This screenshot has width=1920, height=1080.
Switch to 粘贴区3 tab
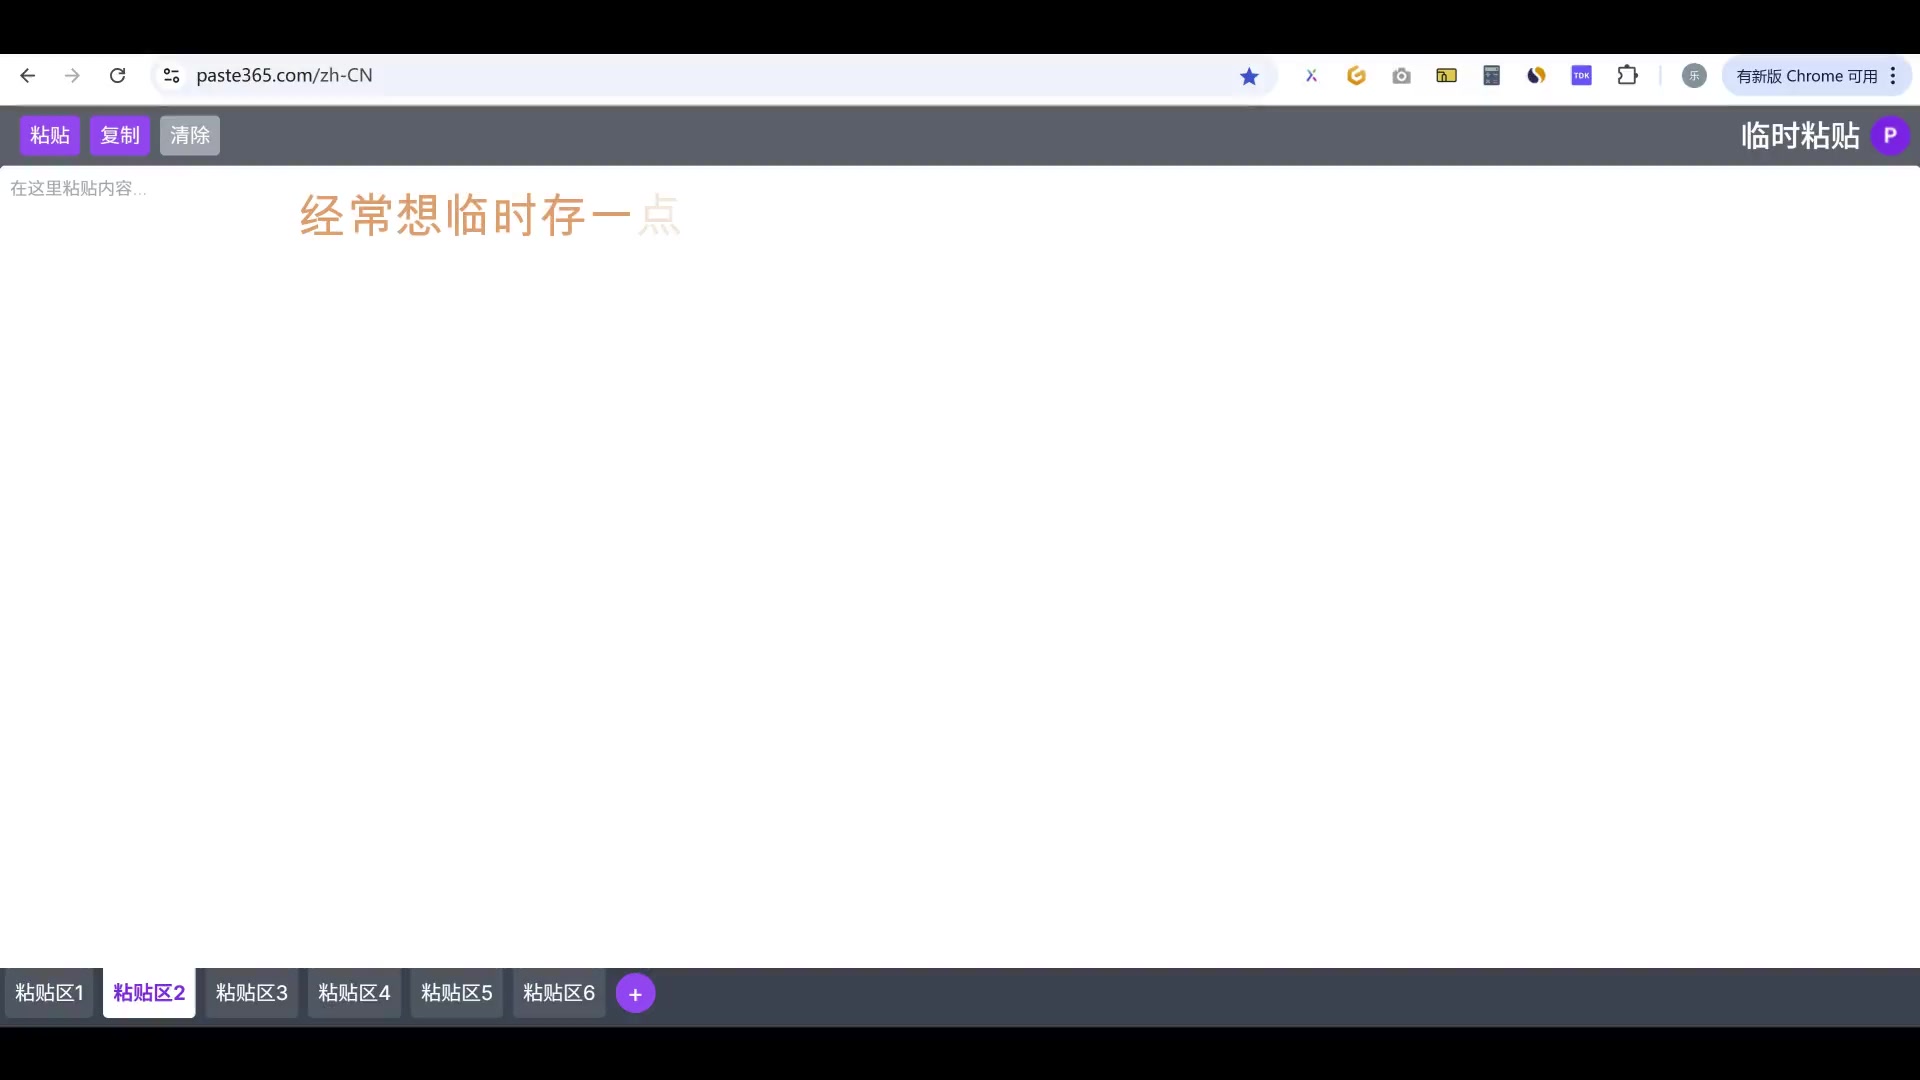(x=251, y=993)
